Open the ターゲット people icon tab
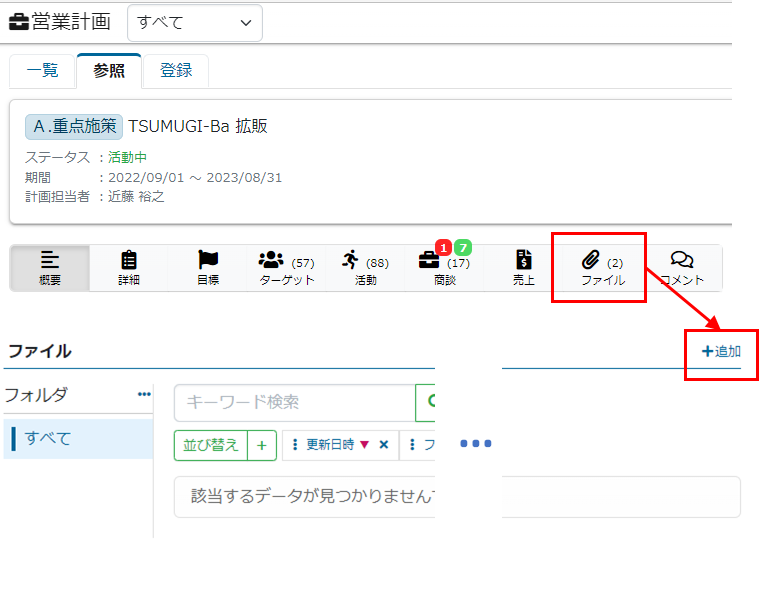Screen dimensions: 759x606 287,268
